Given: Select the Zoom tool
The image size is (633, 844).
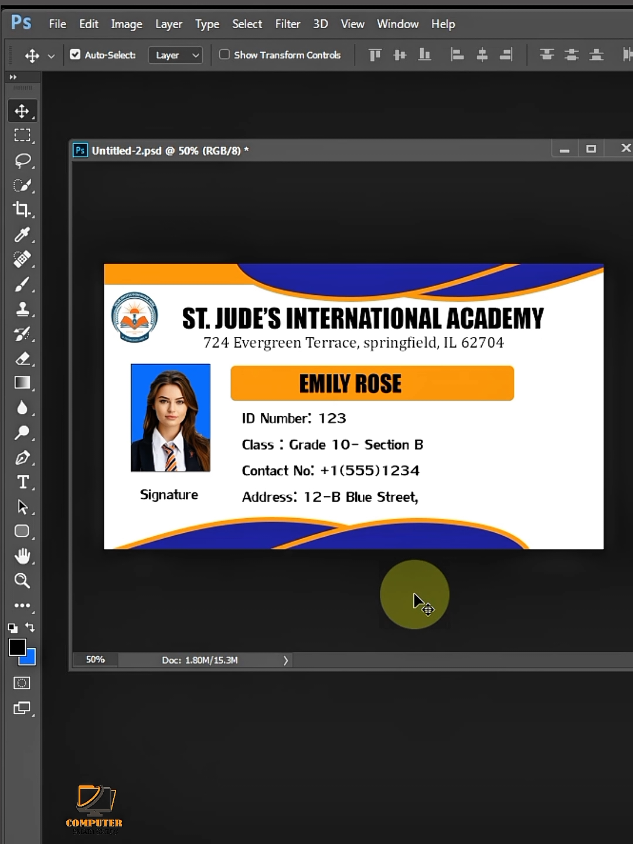Looking at the screenshot, I should pos(22,580).
